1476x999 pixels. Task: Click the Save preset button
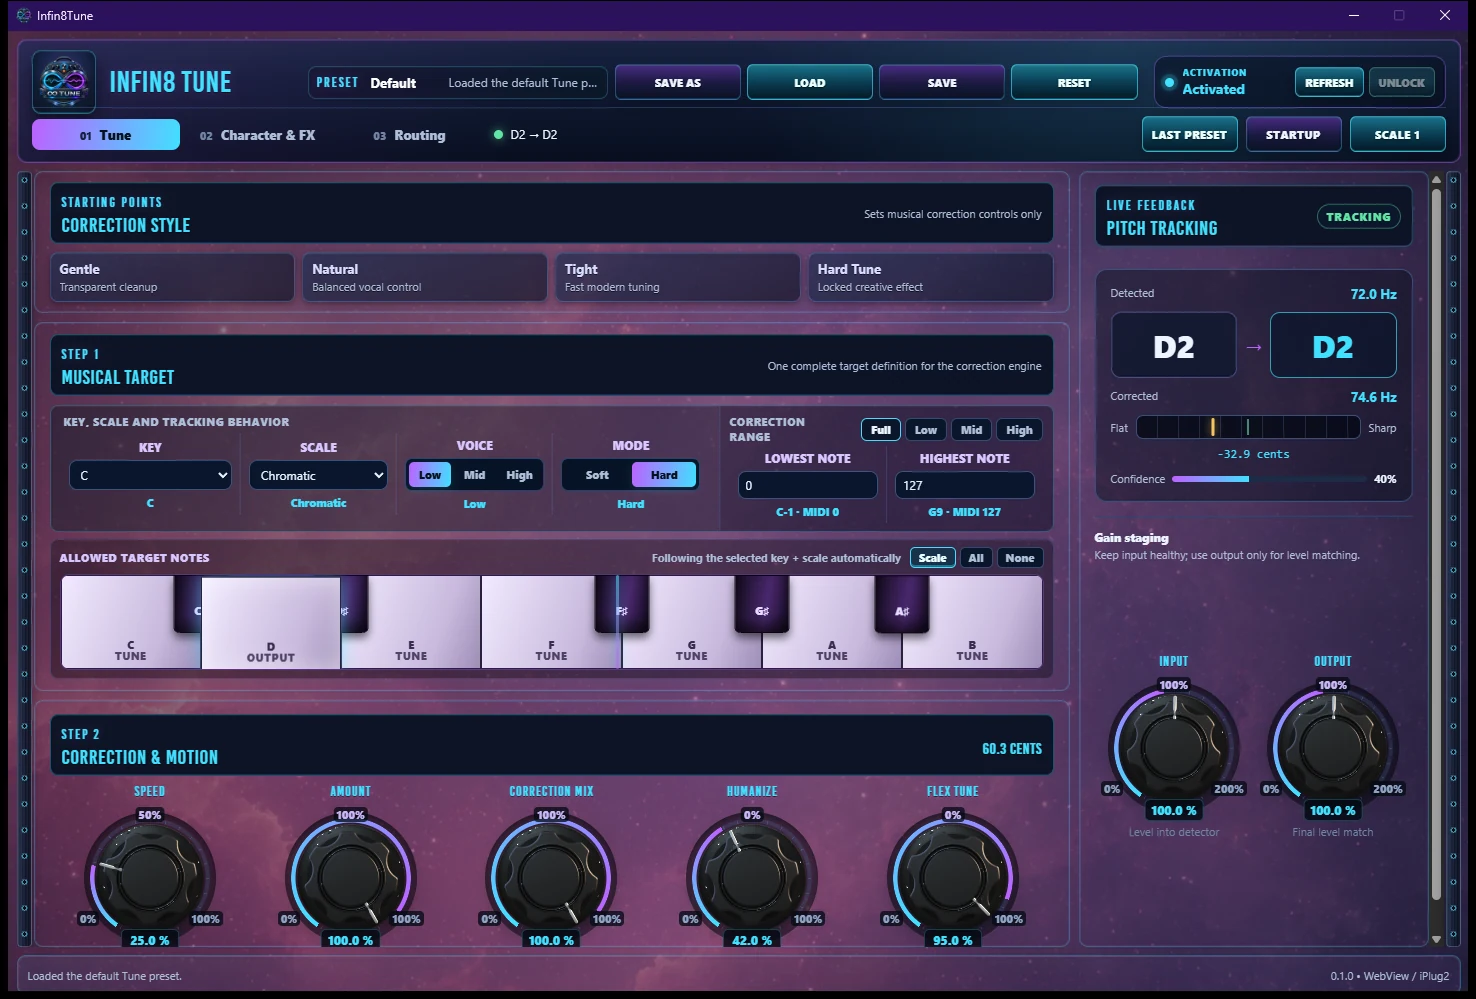click(x=942, y=83)
